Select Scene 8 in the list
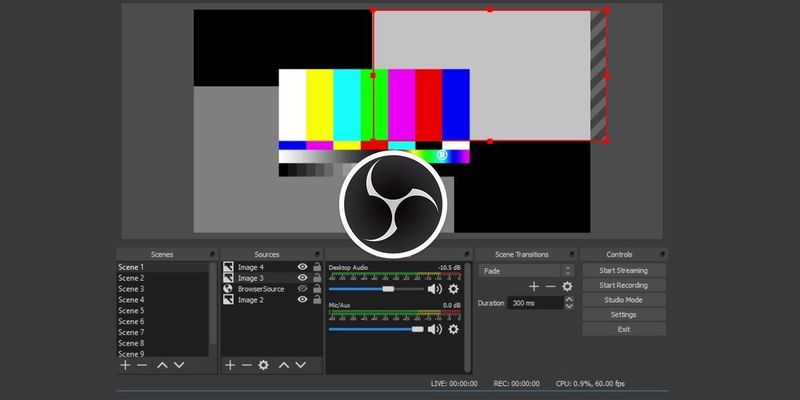 coord(162,343)
